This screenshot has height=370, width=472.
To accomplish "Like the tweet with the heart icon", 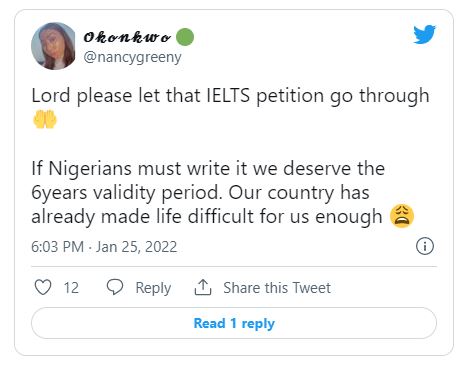I will [43, 287].
